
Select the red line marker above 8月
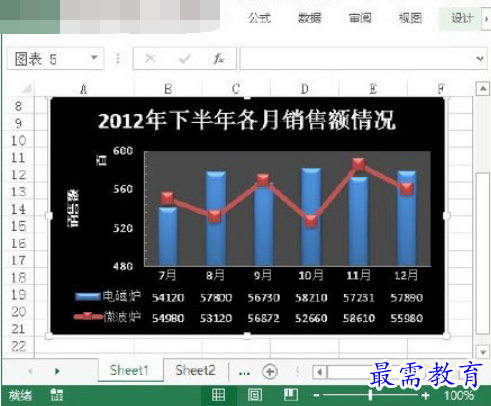click(x=215, y=217)
